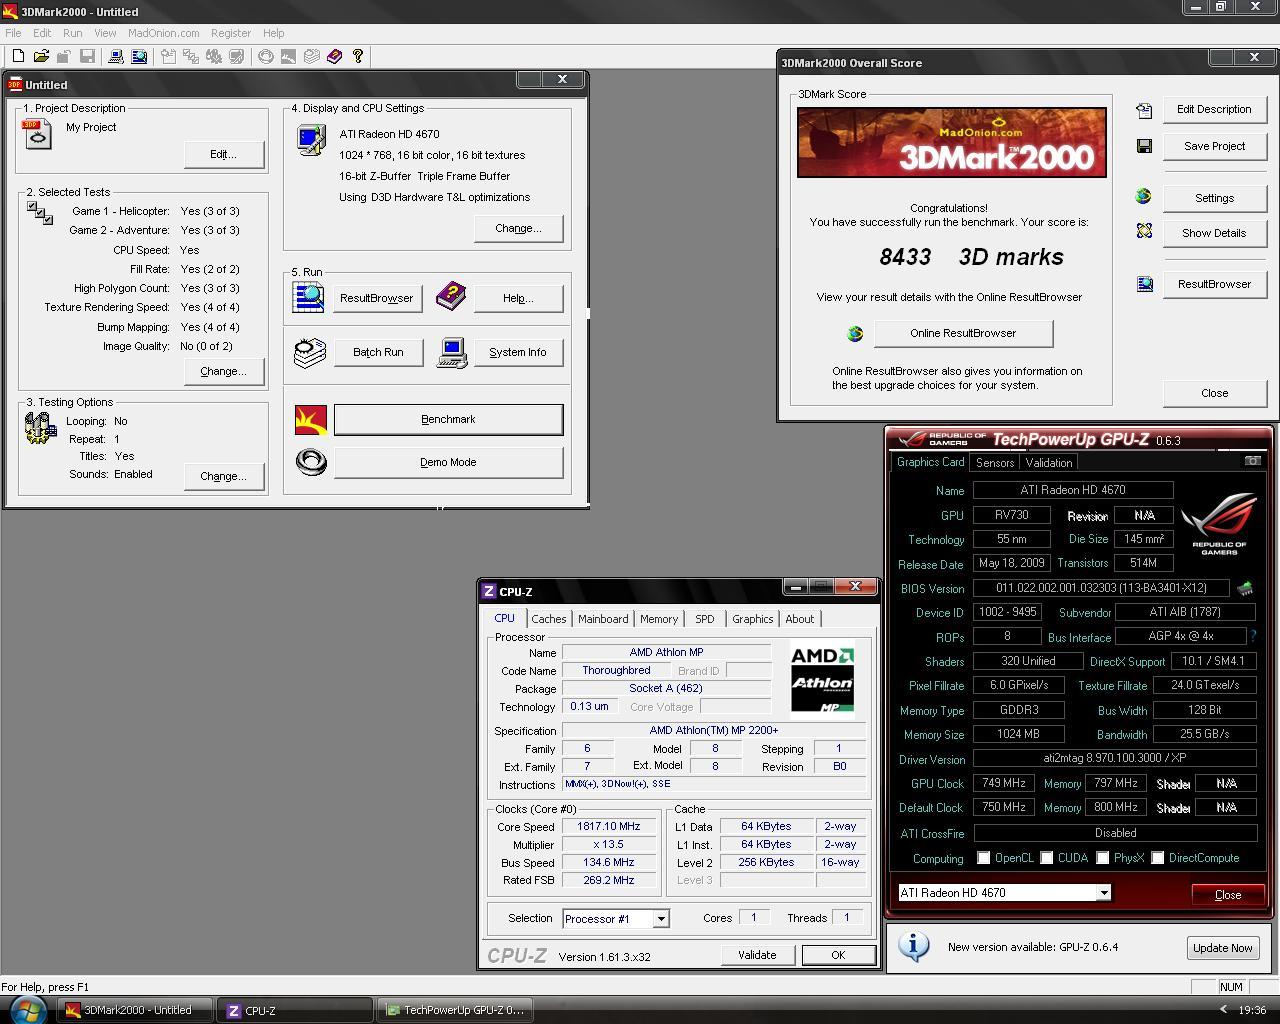Enable the PhysX checkbox in GPU-Z
The height and width of the screenshot is (1024, 1280).
(x=1102, y=858)
